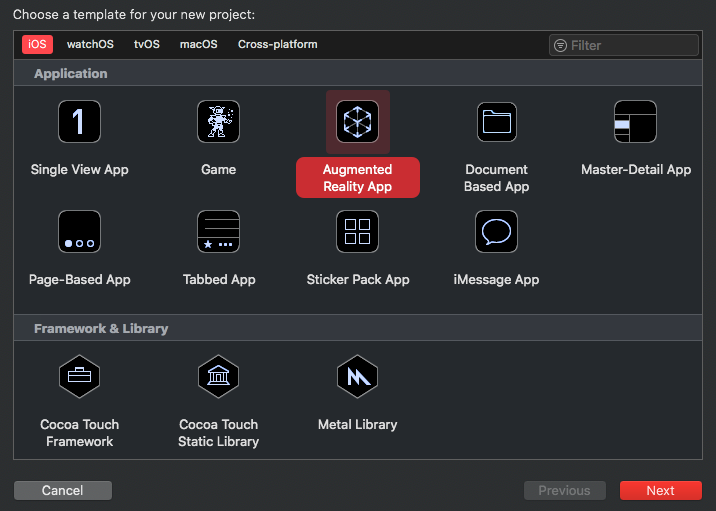The image size is (716, 511).
Task: Choose the Cocoa Touch Framework icon
Action: coord(79,376)
